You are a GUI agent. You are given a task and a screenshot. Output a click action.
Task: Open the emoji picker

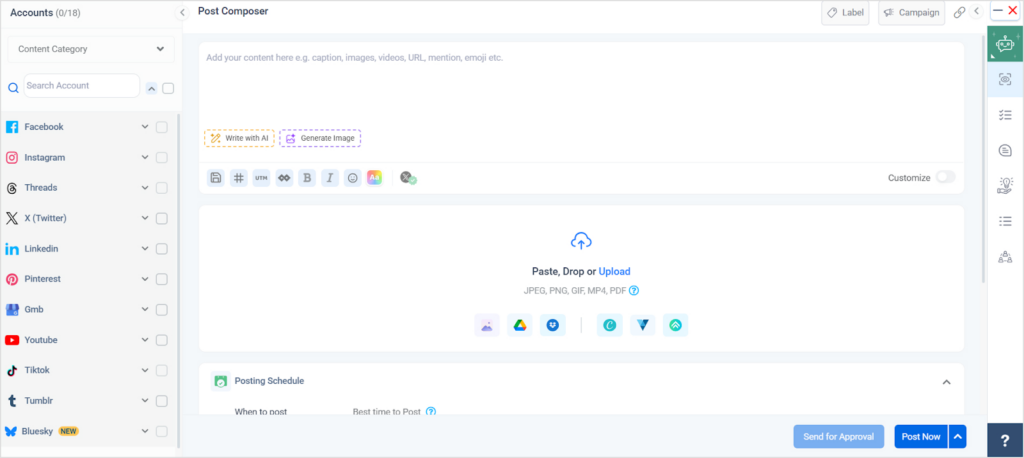coord(353,178)
